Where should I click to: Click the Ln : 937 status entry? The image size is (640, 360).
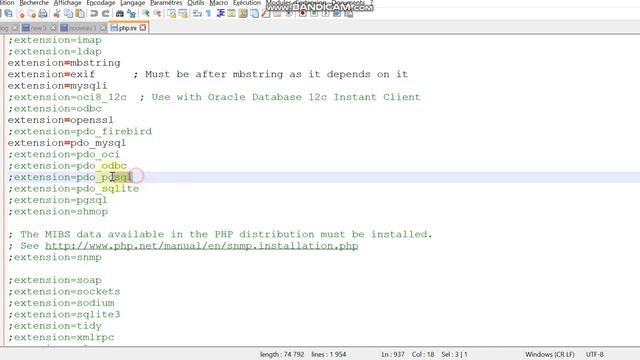click(393, 354)
